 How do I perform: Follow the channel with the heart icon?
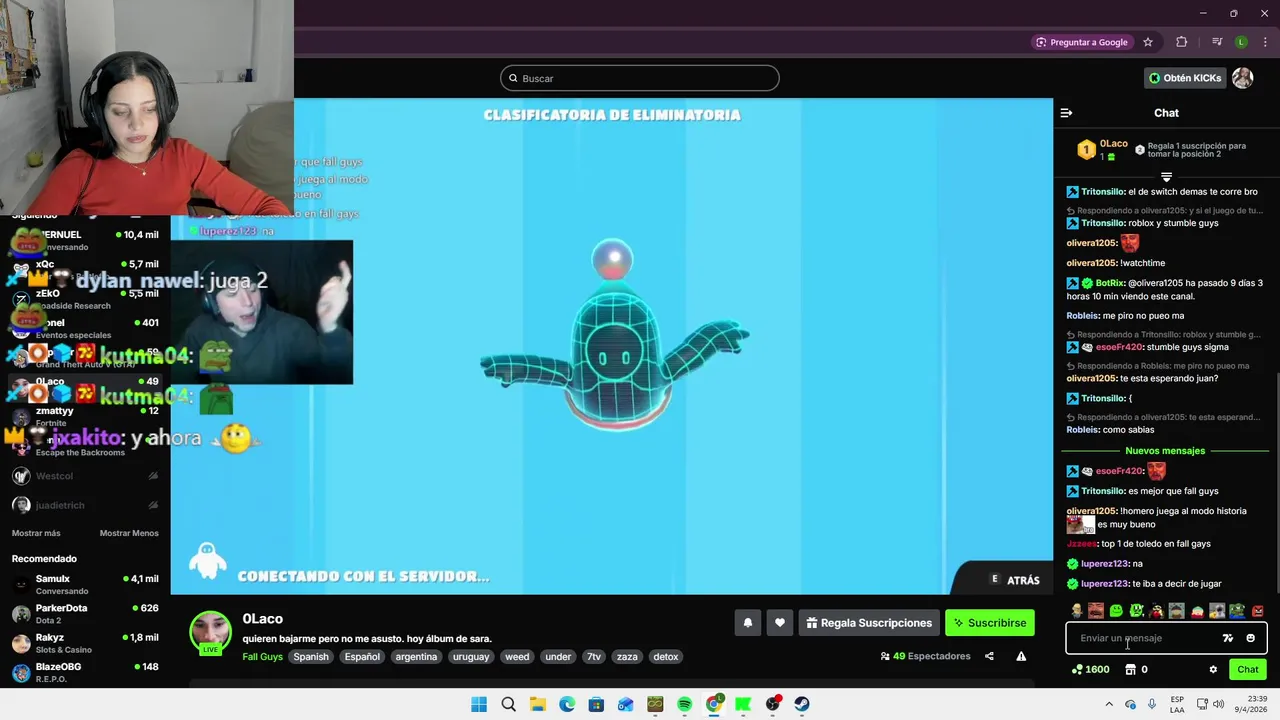780,623
